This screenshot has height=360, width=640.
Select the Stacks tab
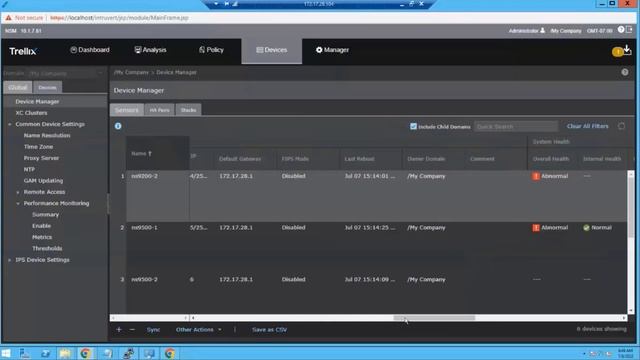[x=188, y=110]
